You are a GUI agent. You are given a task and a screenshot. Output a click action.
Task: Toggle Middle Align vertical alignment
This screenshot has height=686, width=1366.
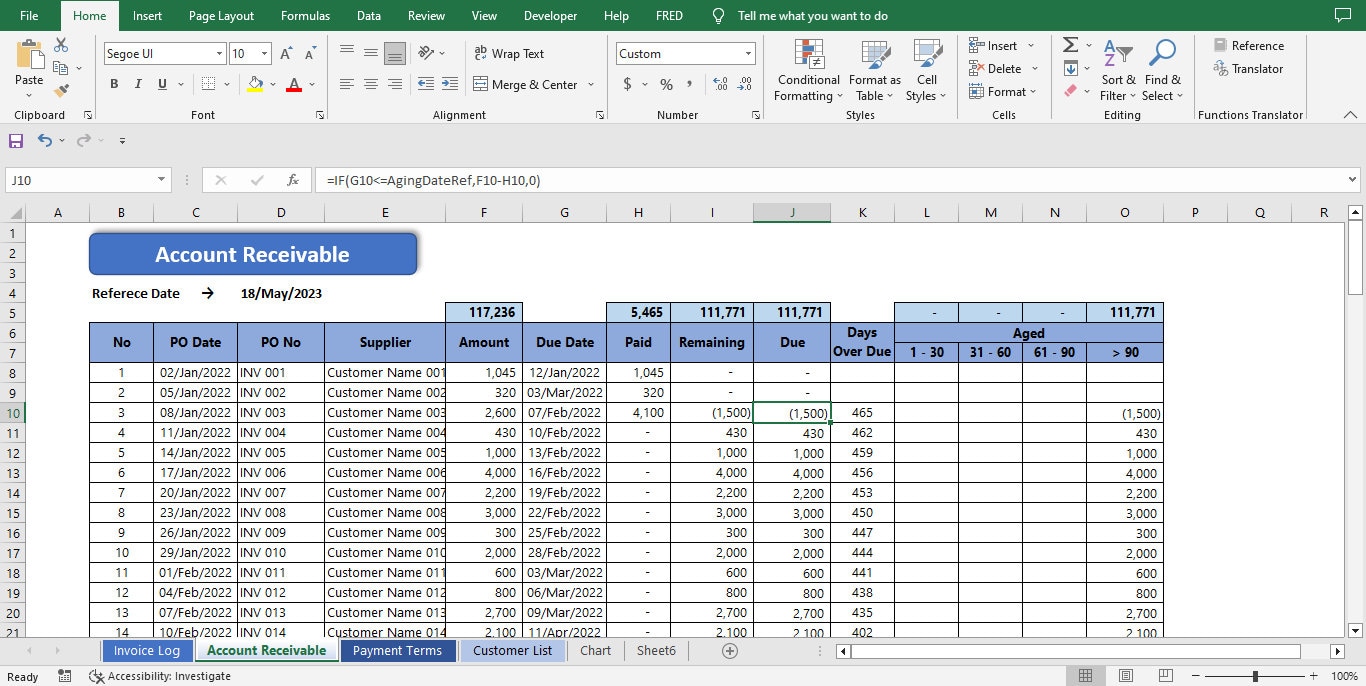coord(371,54)
